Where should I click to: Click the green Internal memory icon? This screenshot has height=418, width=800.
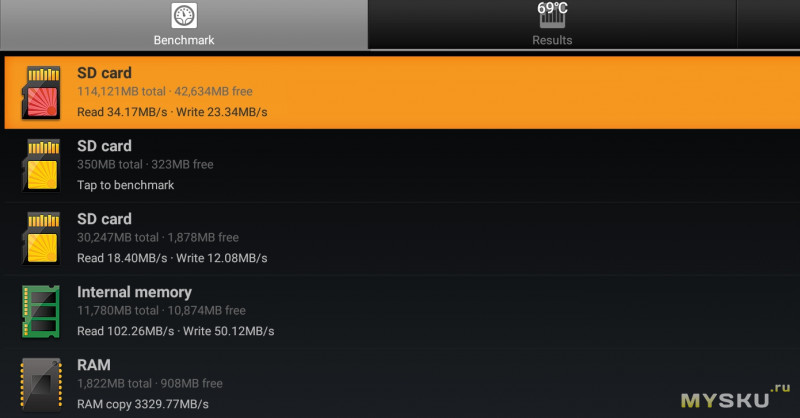pyautogui.click(x=41, y=311)
